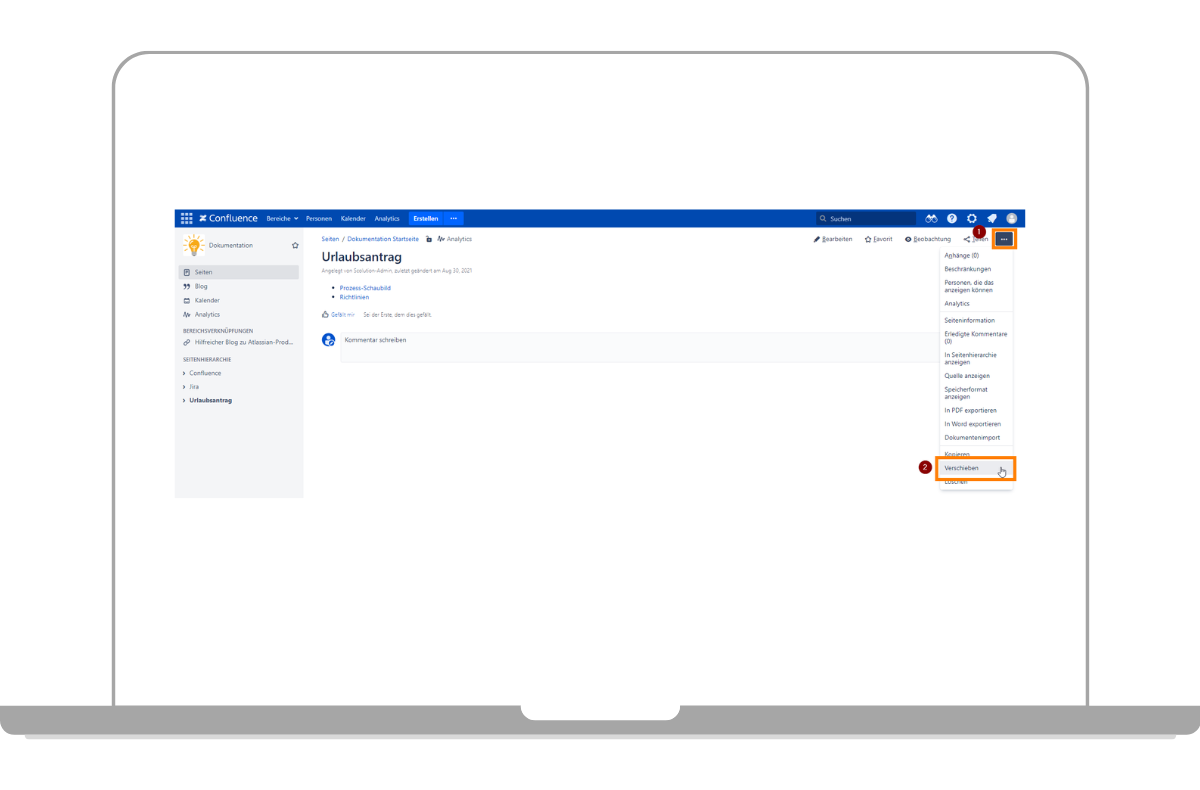Click the notifications icon in the header
This screenshot has width=1200, height=790.
tap(992, 218)
